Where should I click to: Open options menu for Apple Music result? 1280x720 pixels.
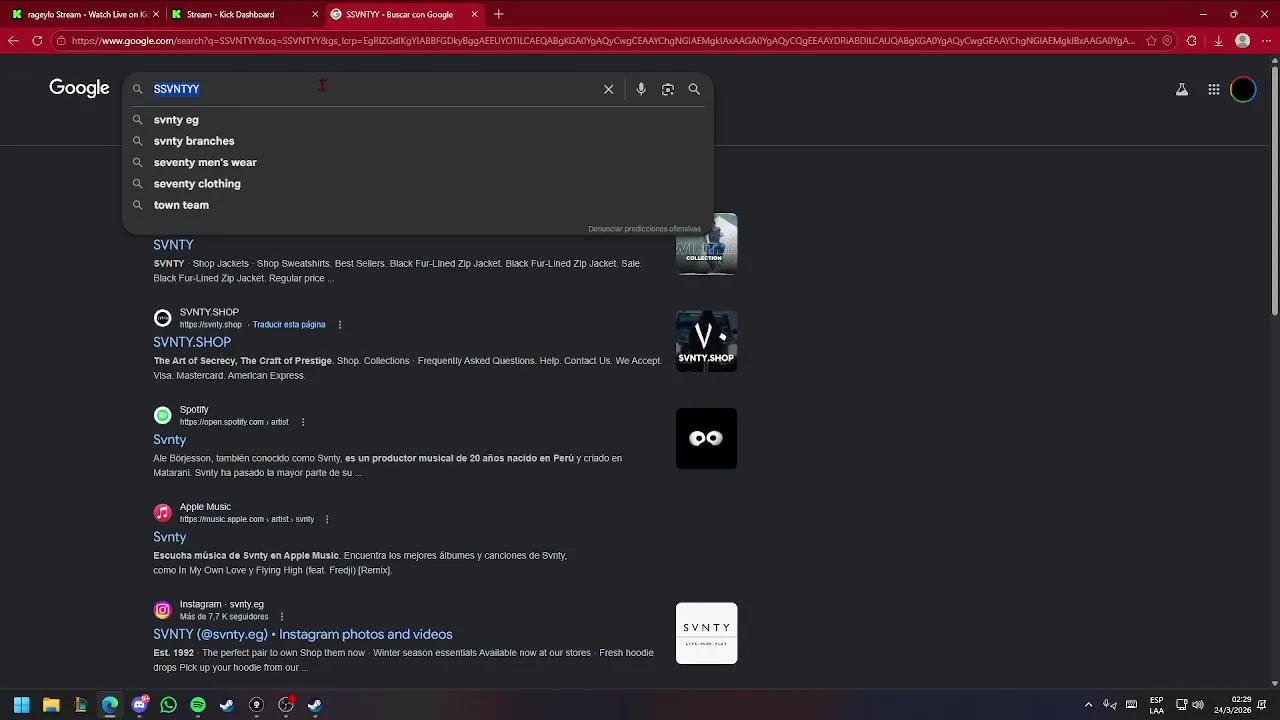327,519
